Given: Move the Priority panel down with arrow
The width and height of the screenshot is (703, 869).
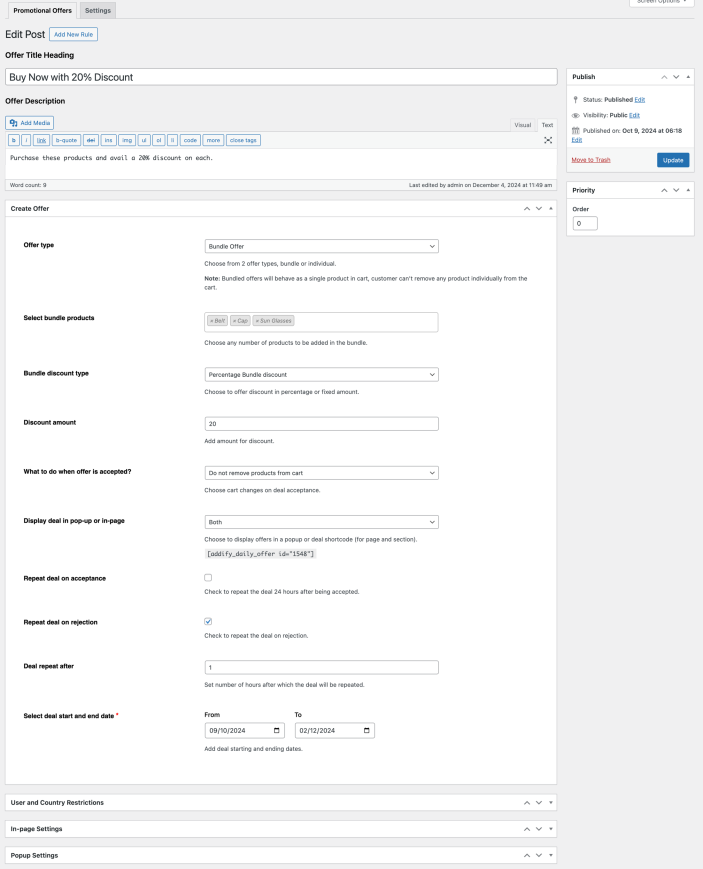Looking at the screenshot, I should (x=675, y=190).
